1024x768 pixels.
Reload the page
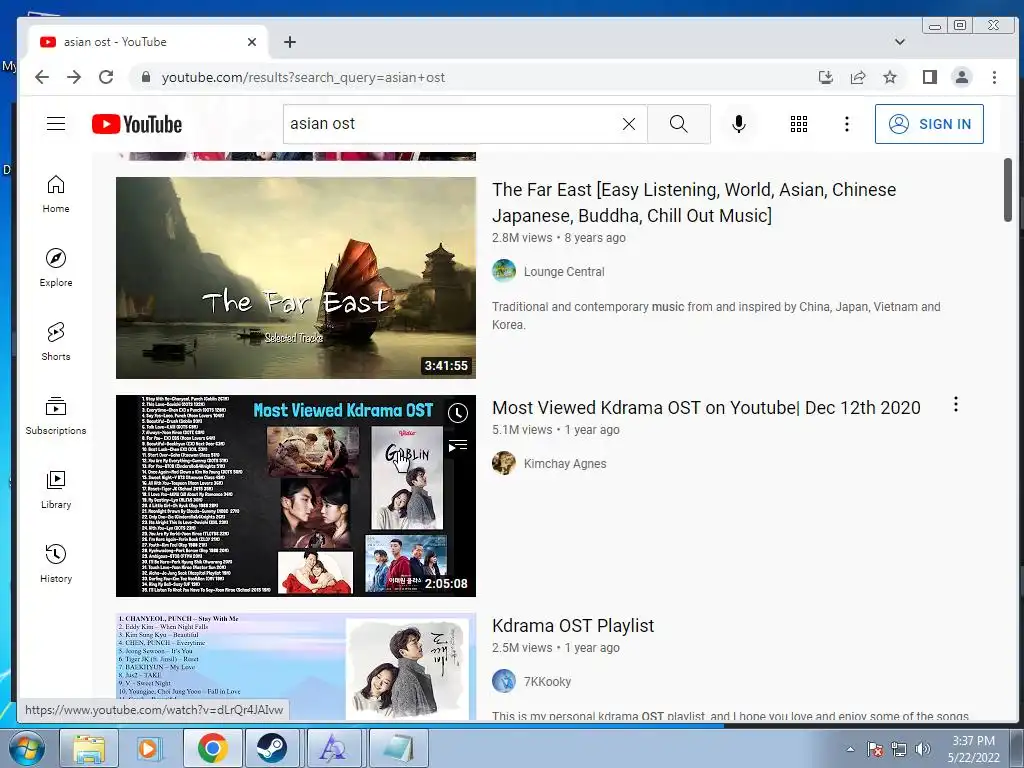coord(106,77)
